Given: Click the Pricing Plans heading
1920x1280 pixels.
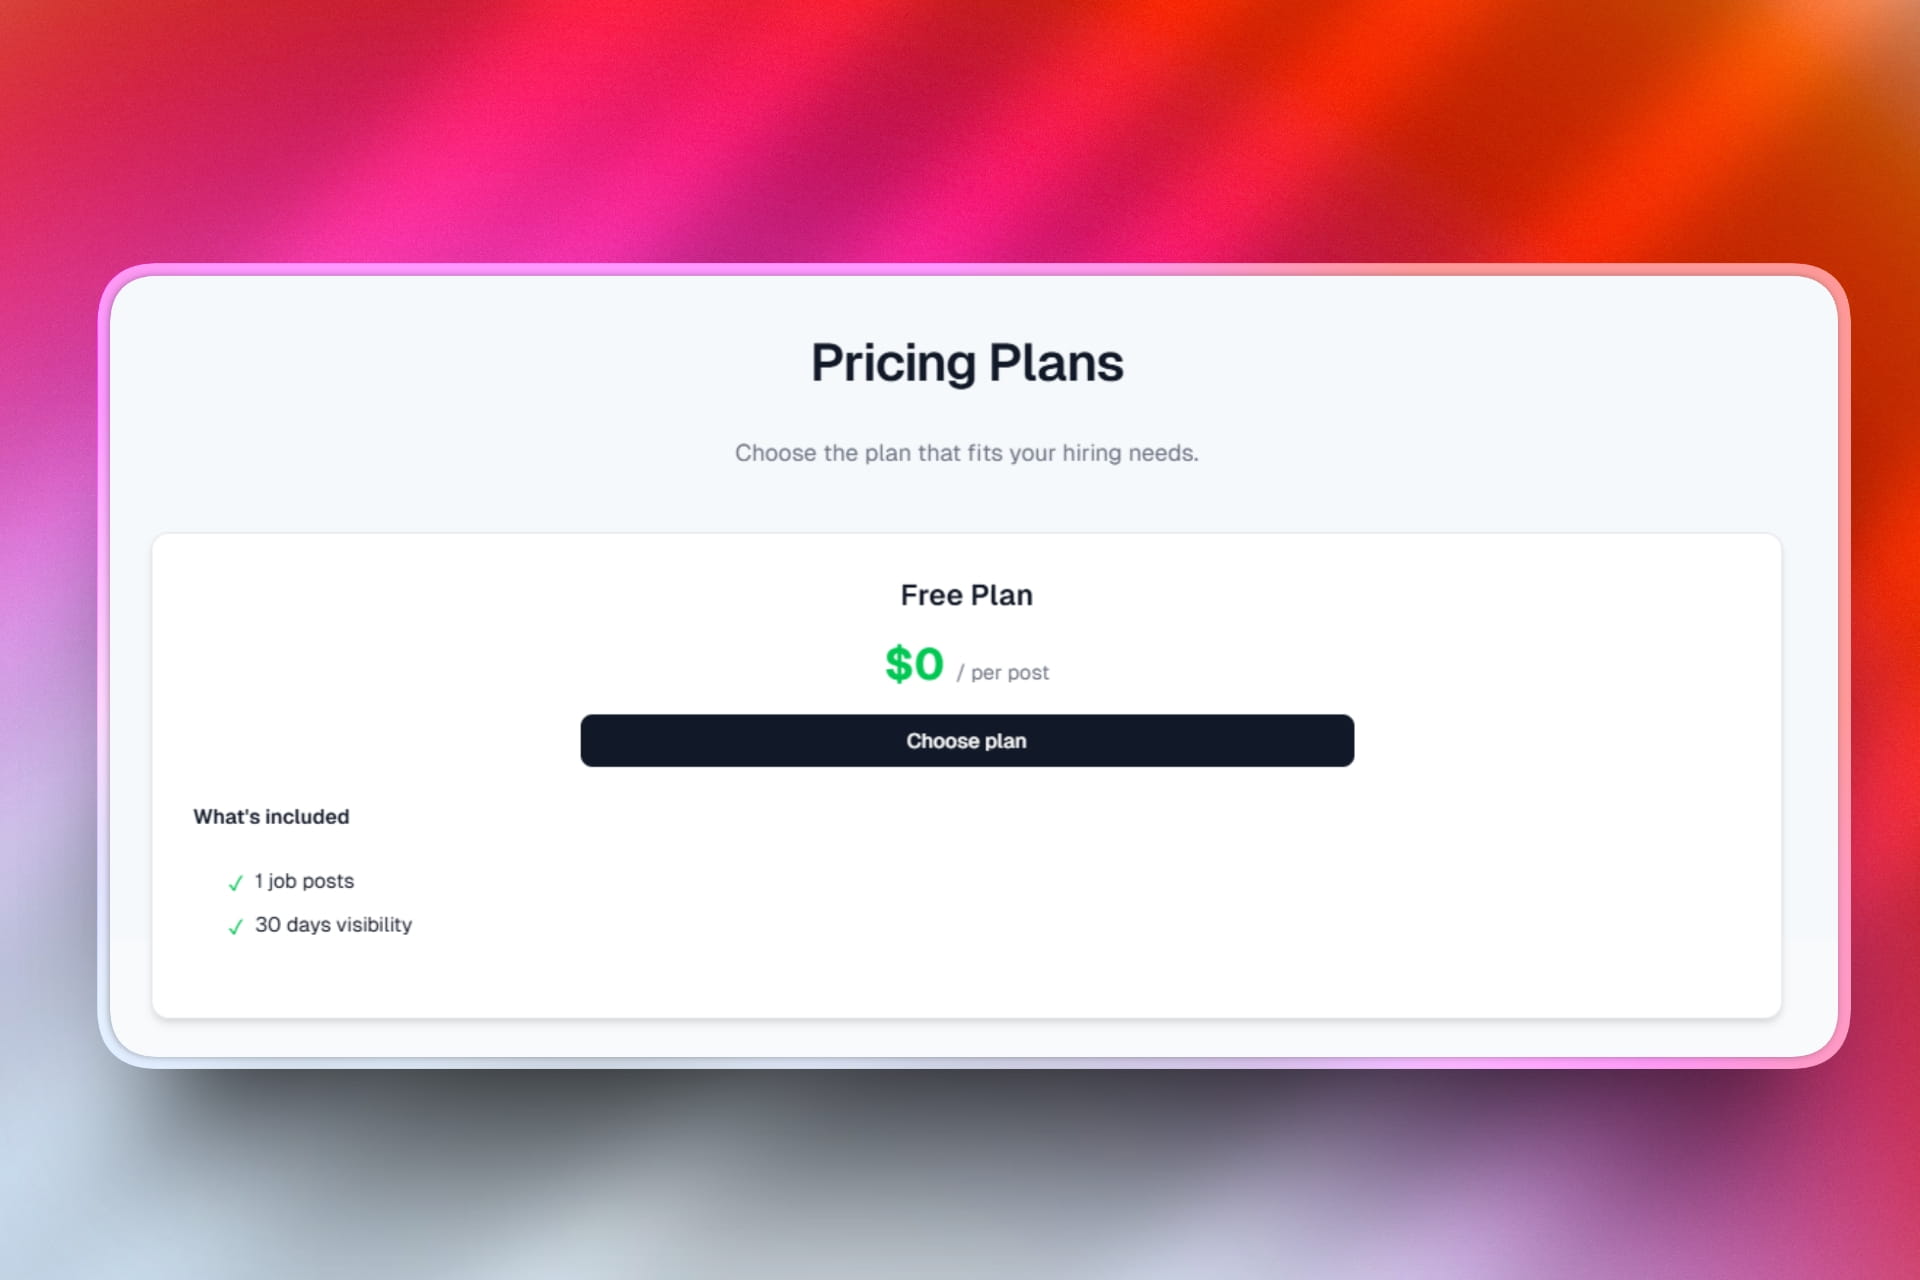Looking at the screenshot, I should tap(967, 362).
